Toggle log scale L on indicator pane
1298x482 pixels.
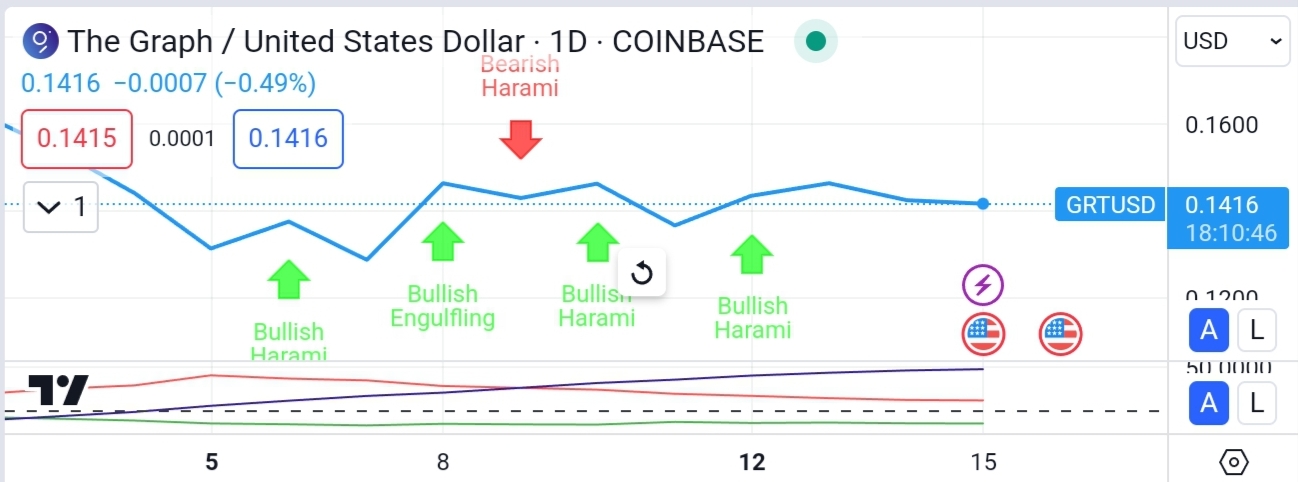tap(1257, 404)
